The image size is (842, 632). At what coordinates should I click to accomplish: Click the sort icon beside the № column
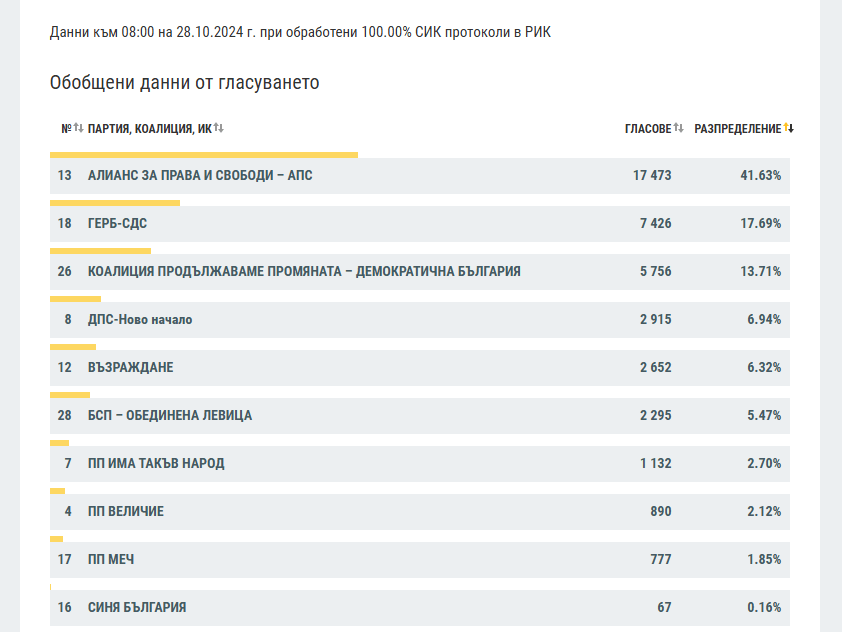pos(78,128)
